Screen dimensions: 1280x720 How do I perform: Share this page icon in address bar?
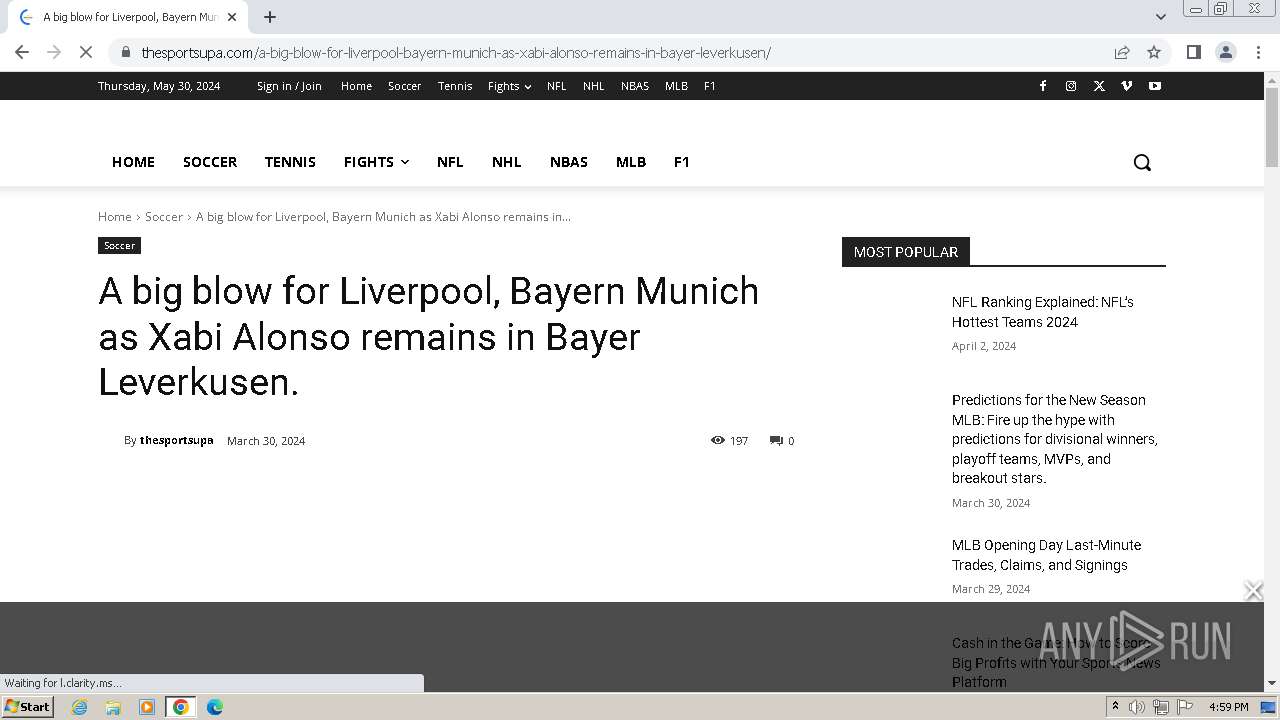pos(1122,52)
